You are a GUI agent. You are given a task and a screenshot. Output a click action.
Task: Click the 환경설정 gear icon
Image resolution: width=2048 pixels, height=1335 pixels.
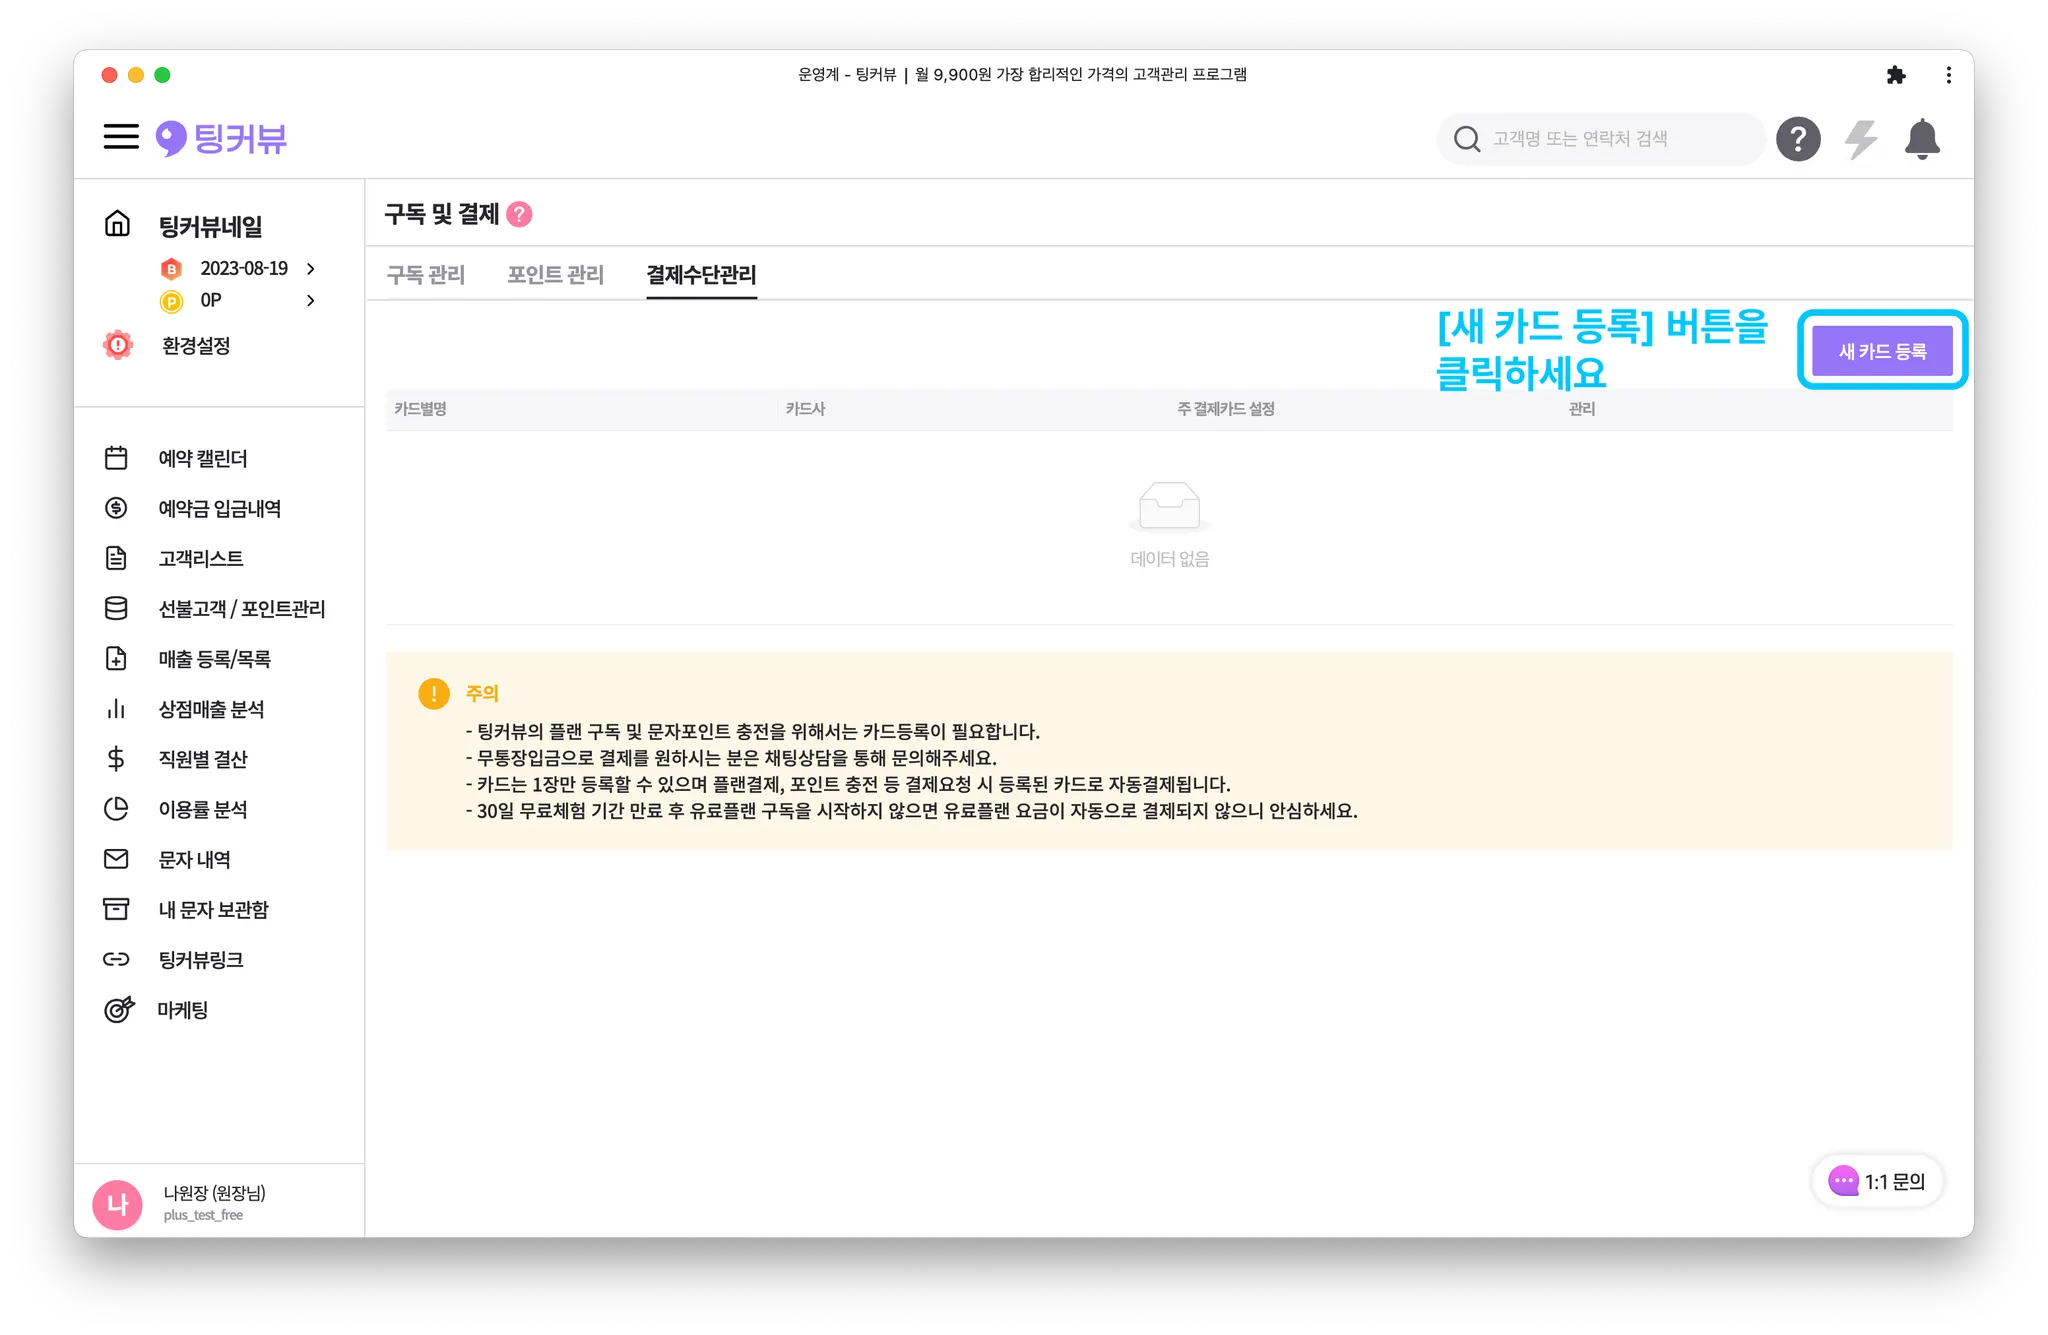pos(118,345)
